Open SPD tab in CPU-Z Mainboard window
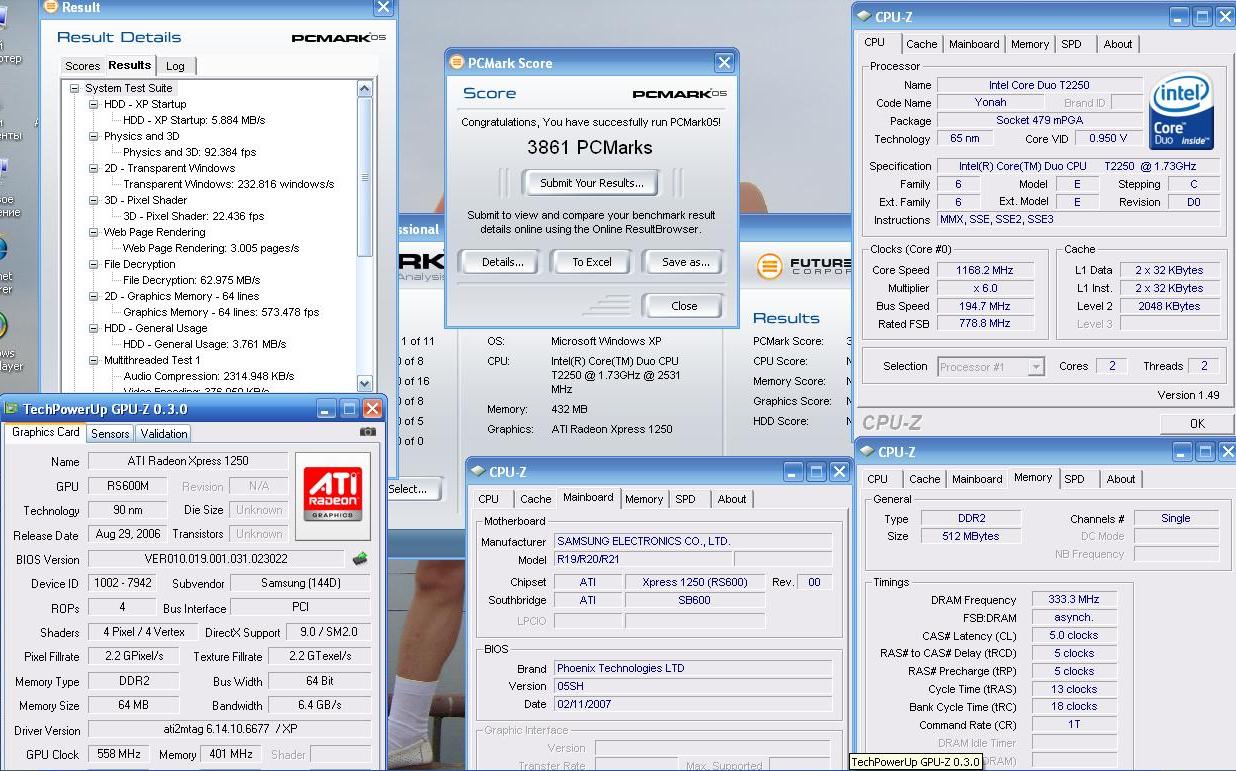This screenshot has height=771, width=1236. click(x=685, y=499)
